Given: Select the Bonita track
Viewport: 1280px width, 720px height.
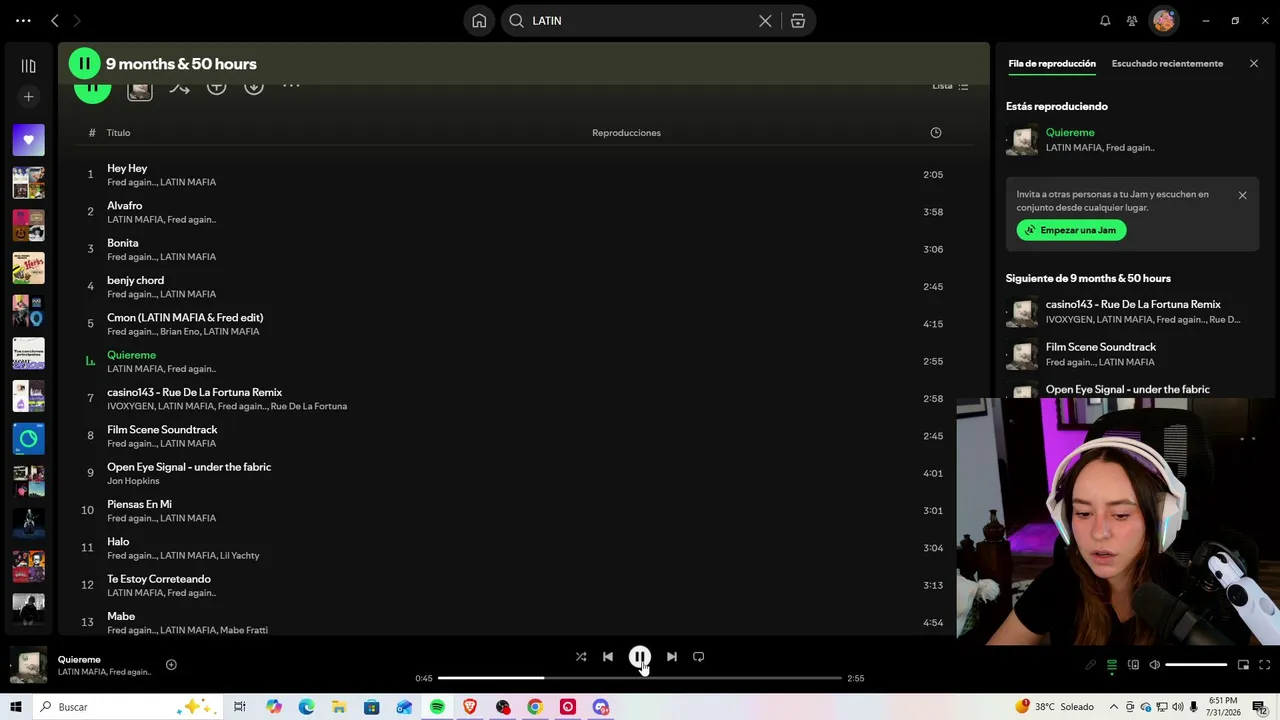Looking at the screenshot, I should tap(524, 249).
